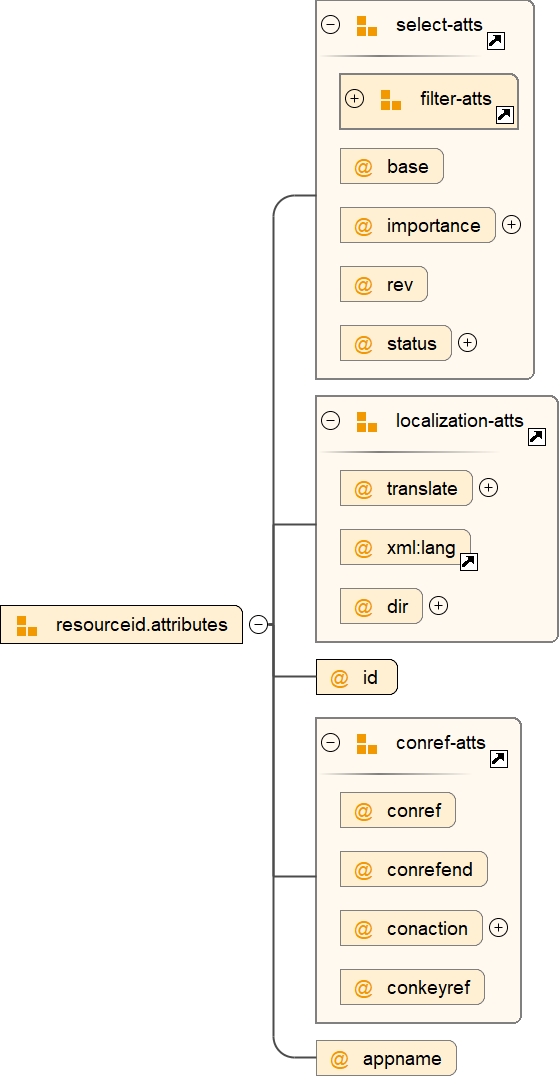Collapse the conref-atts group
This screenshot has height=1084, width=560.
click(x=331, y=742)
